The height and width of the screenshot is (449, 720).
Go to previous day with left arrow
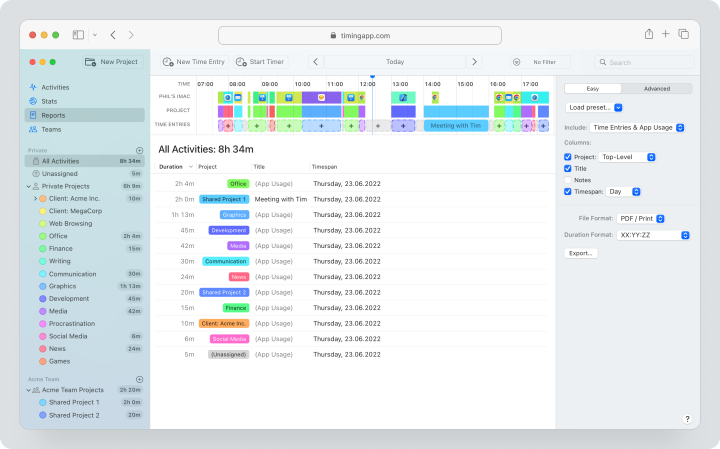(x=315, y=62)
